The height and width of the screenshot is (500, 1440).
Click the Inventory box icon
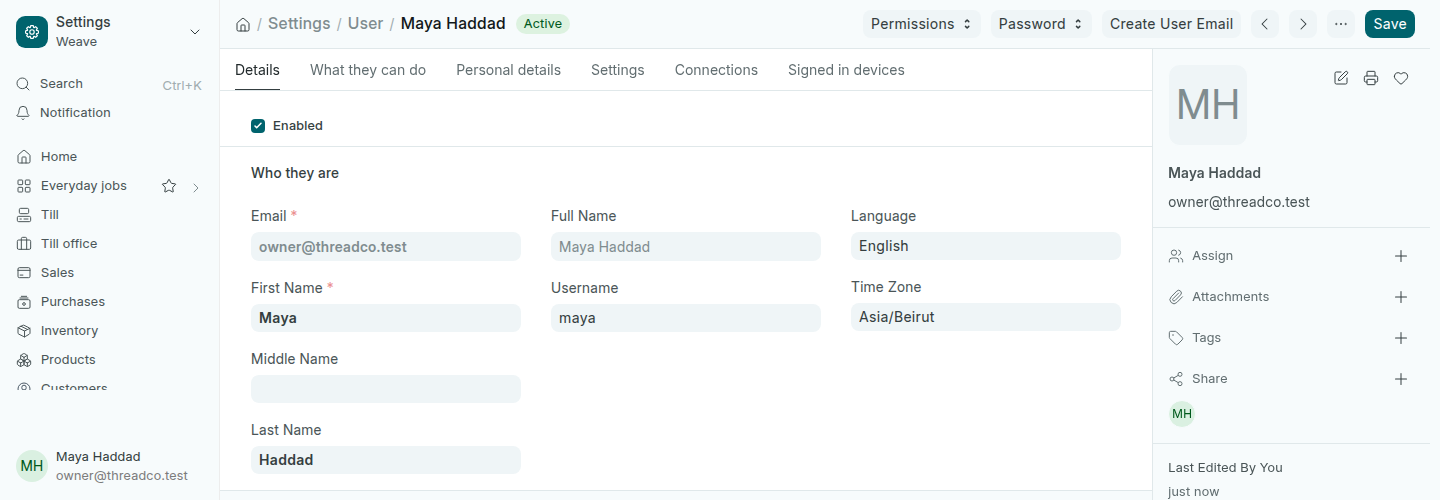click(x=24, y=331)
